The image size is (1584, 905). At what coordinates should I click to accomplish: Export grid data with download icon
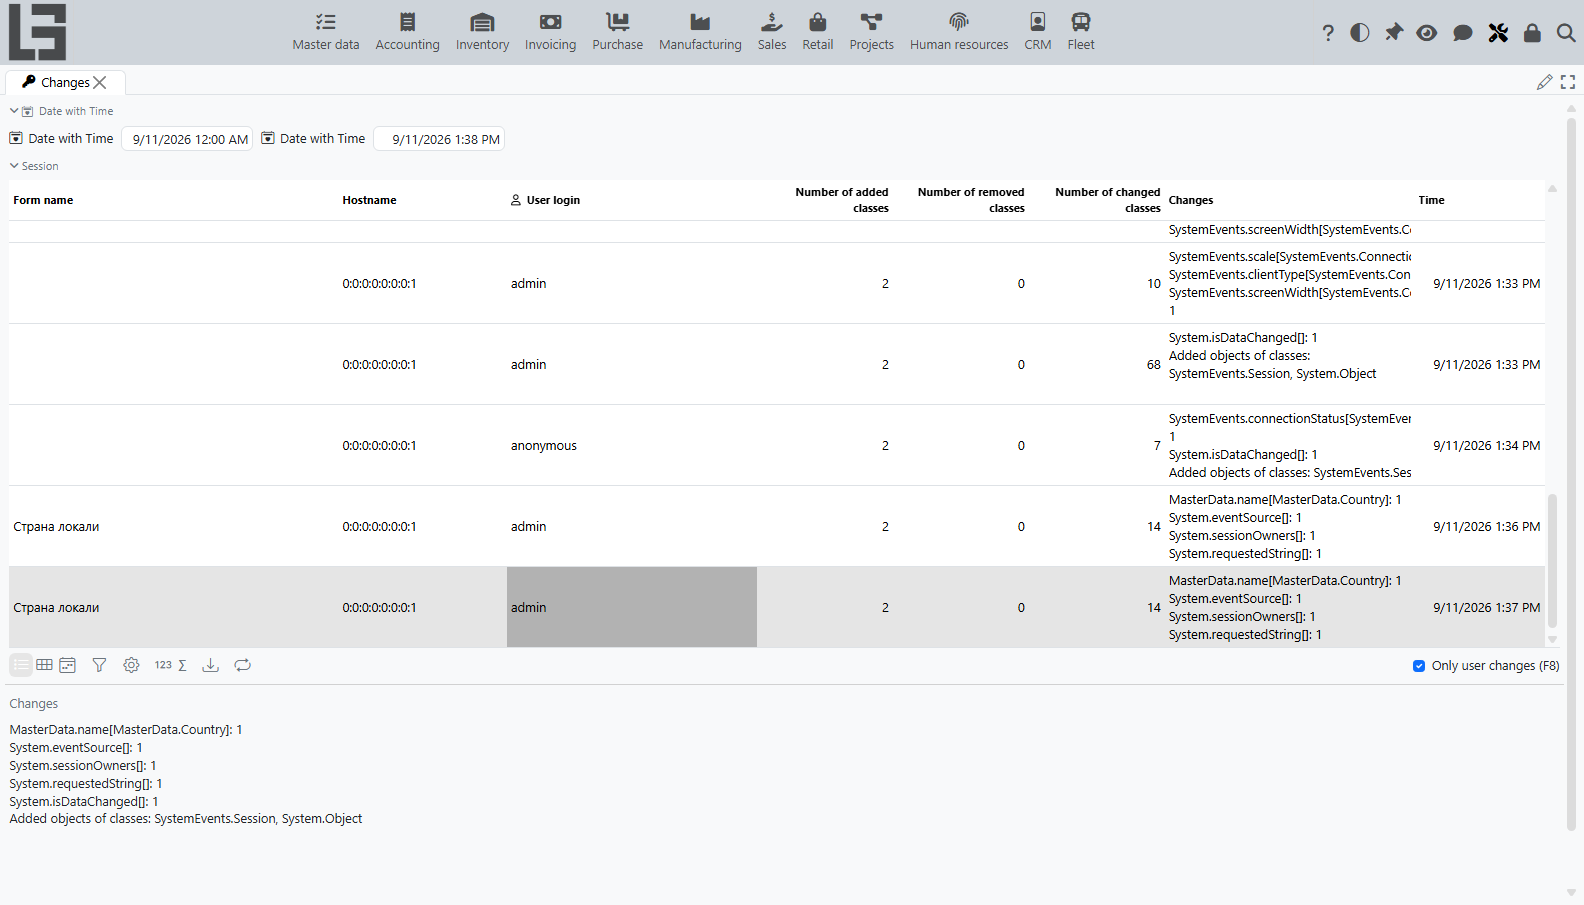pyautogui.click(x=210, y=665)
